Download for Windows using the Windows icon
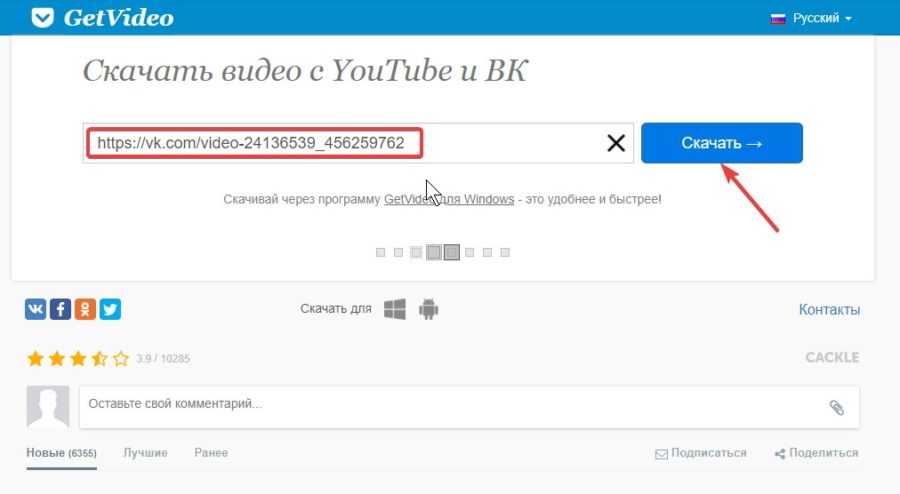This screenshot has width=900, height=494. point(395,309)
